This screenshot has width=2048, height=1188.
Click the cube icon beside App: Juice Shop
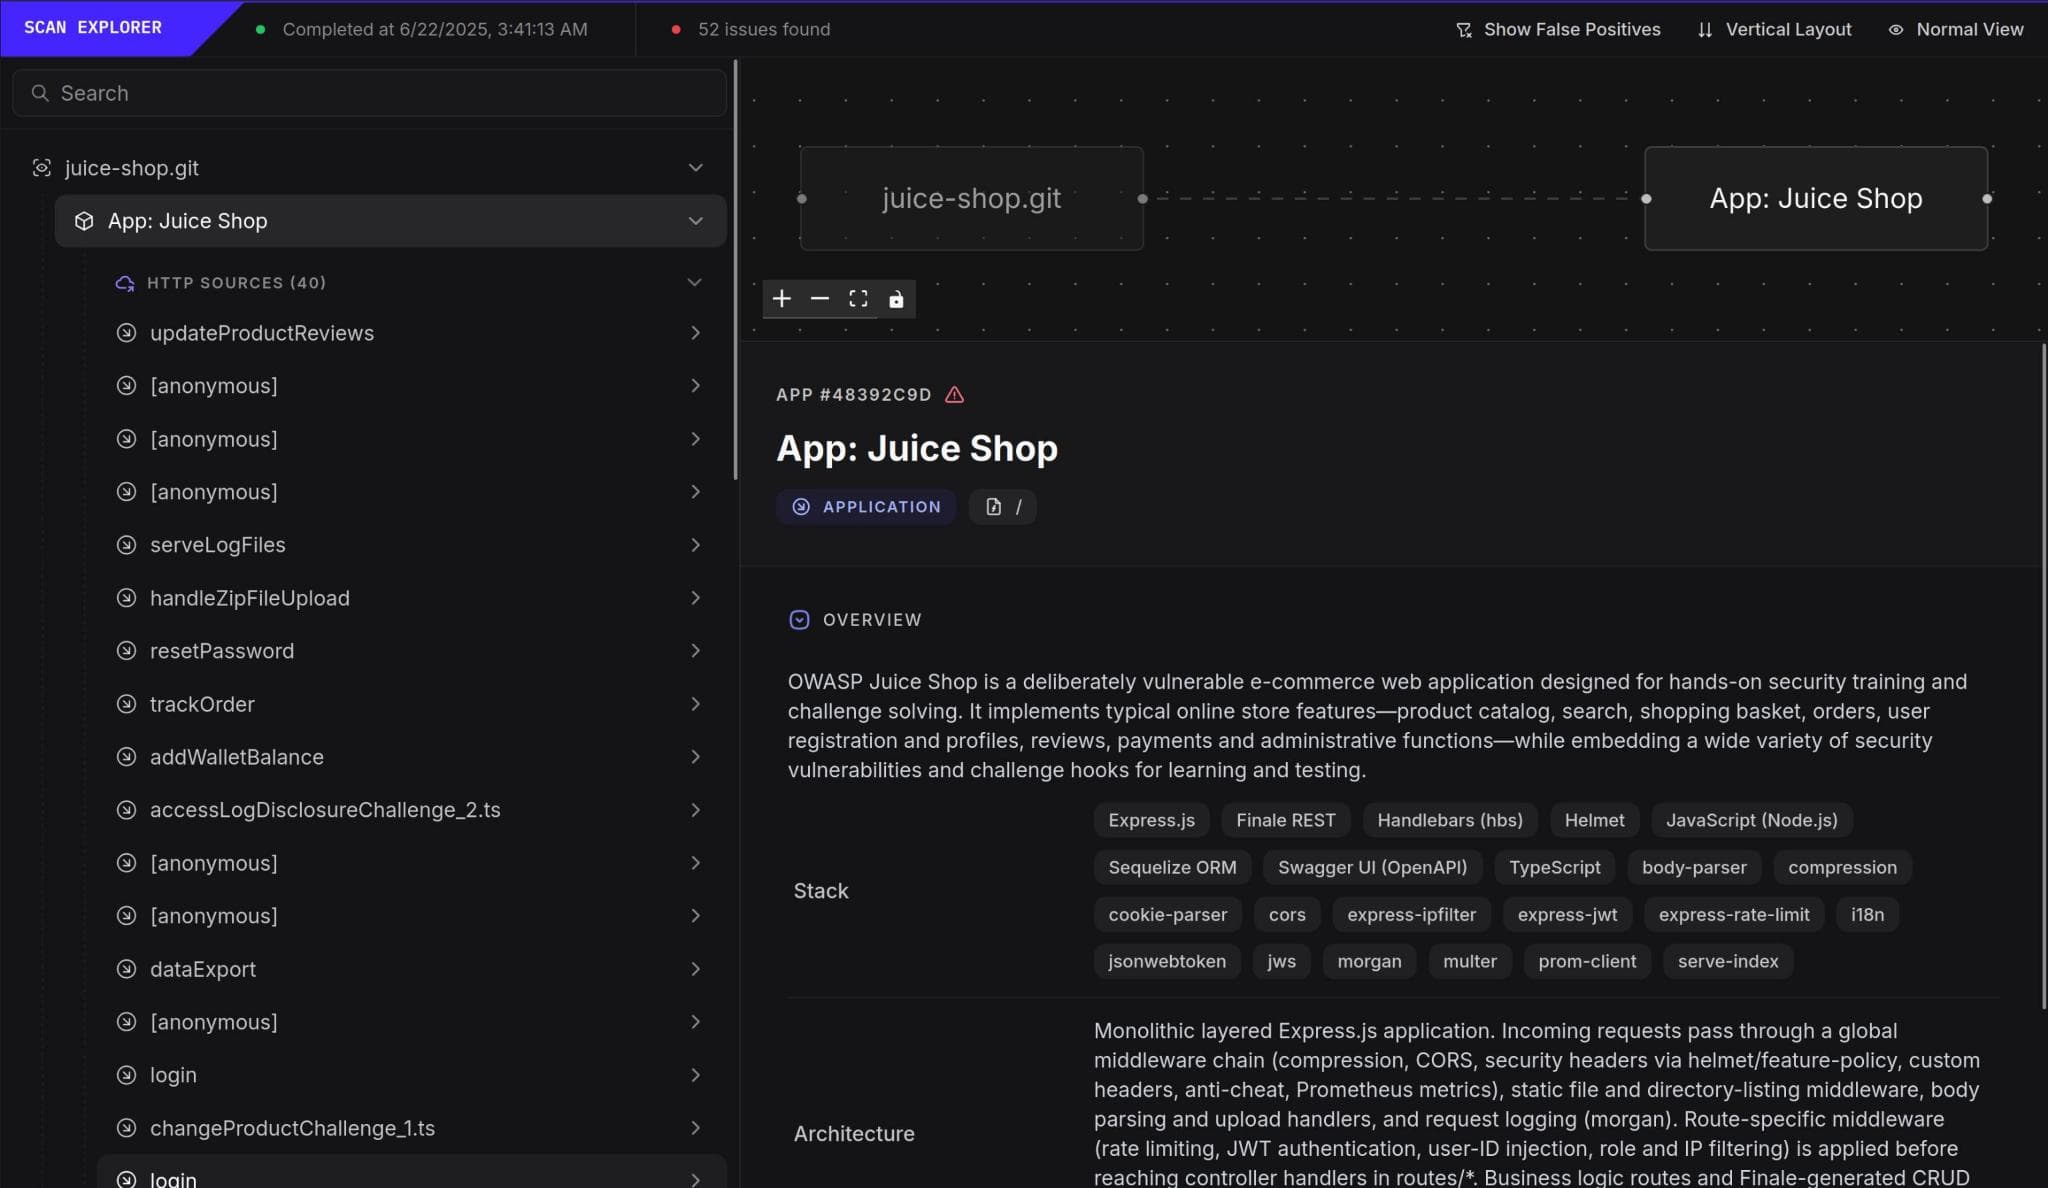(85, 221)
